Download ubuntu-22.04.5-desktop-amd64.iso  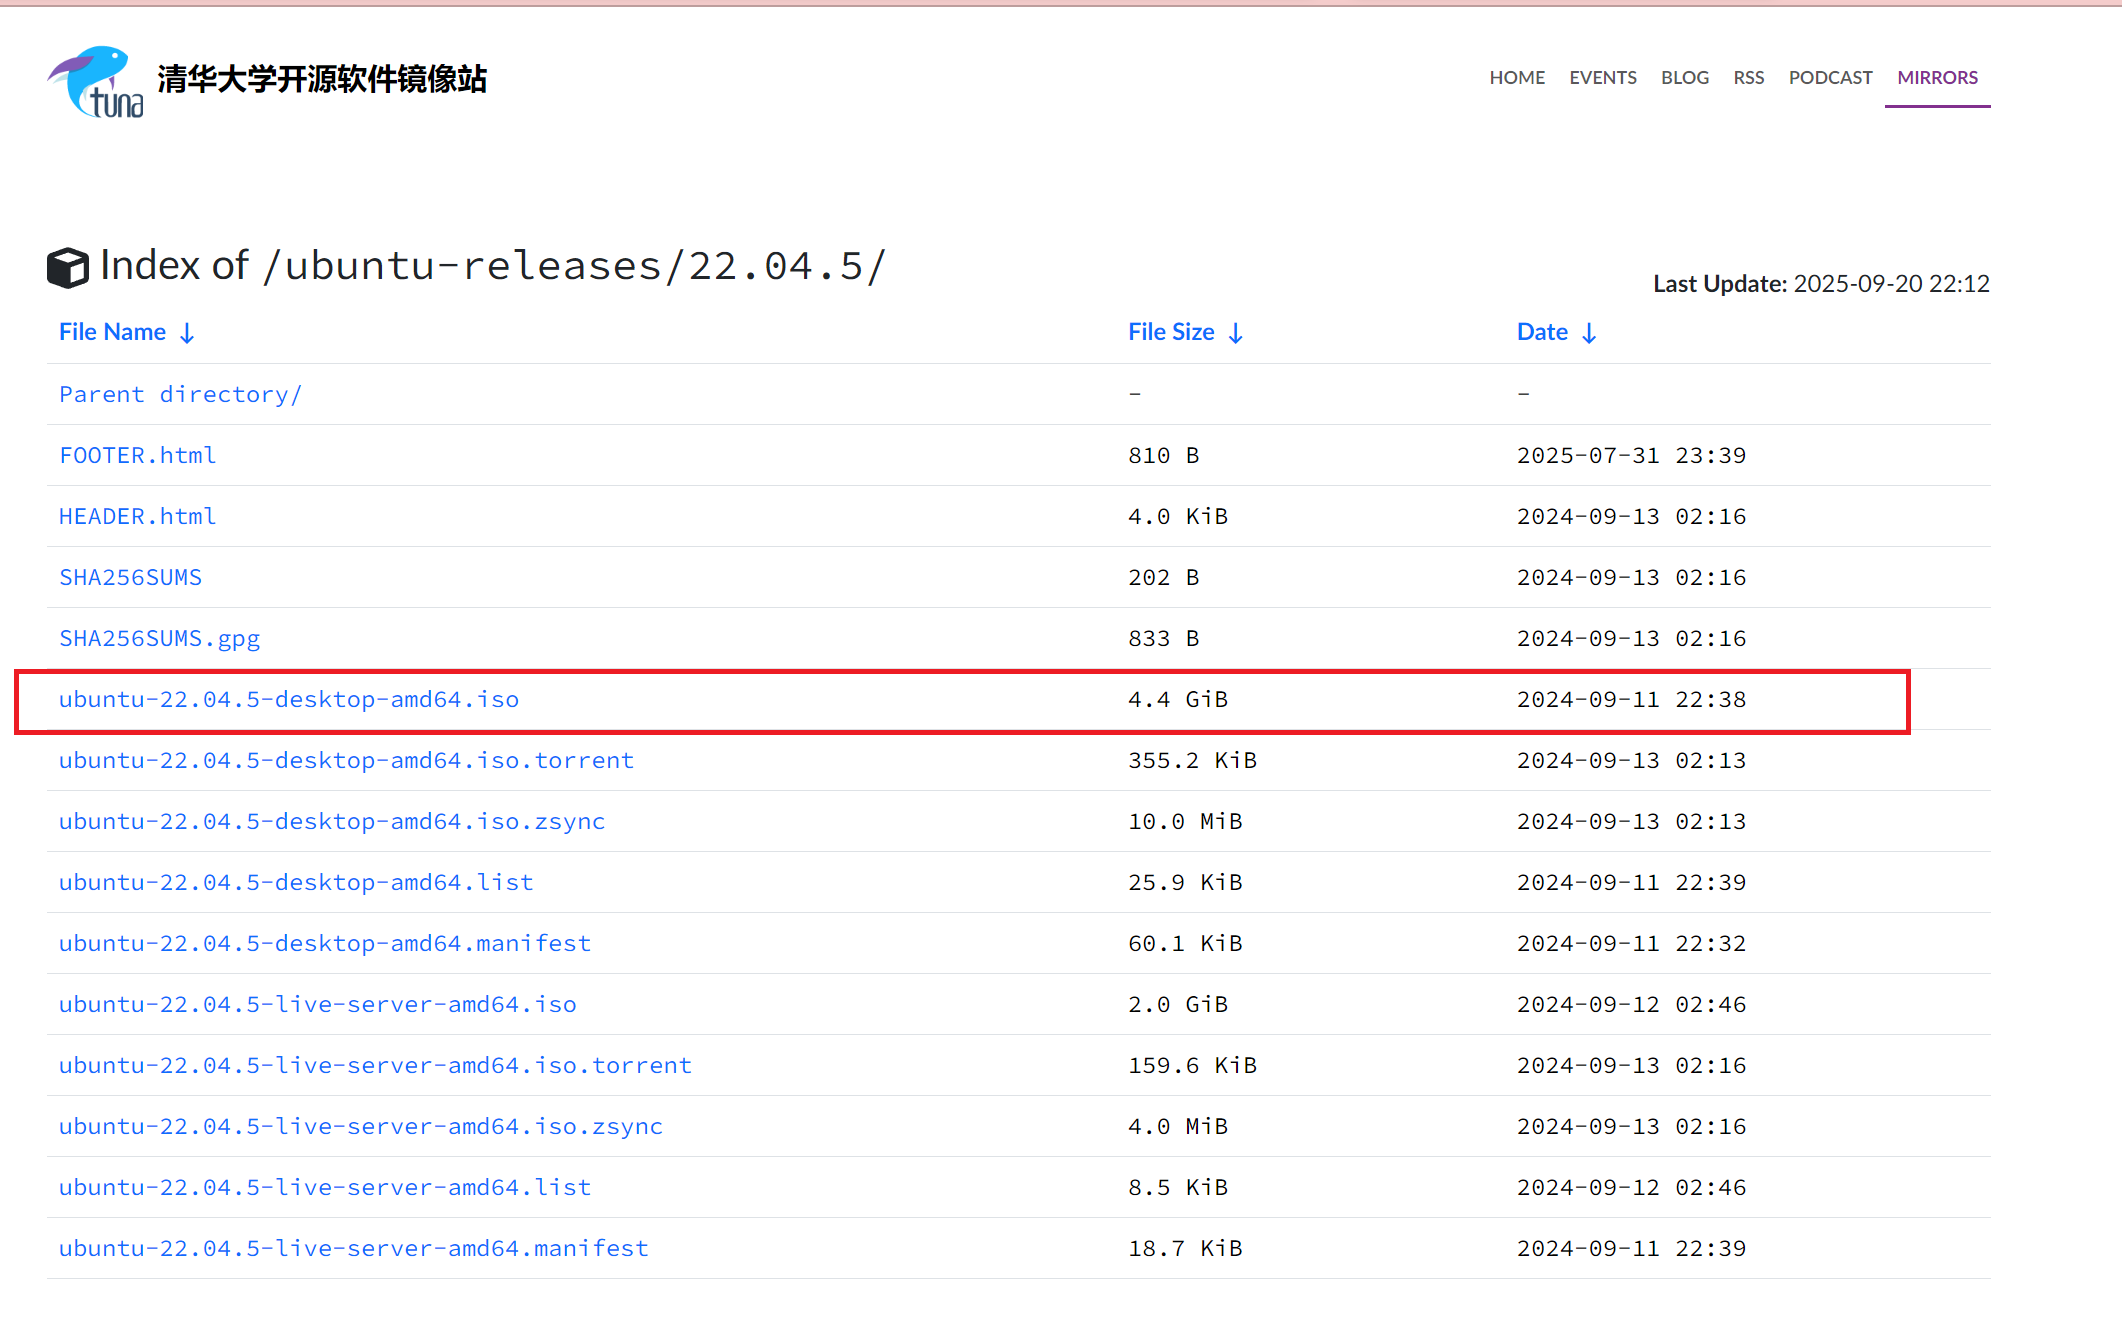click(x=288, y=699)
